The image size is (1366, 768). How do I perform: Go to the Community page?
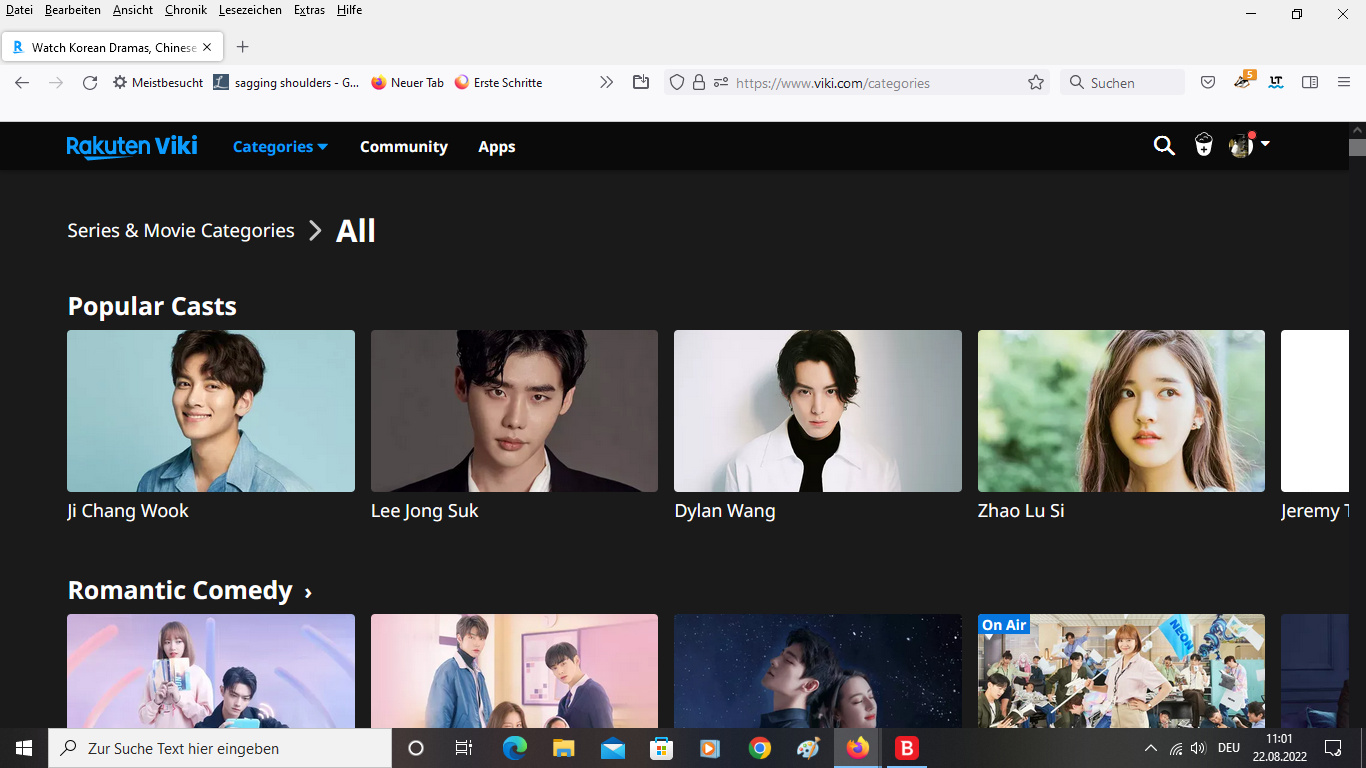point(403,147)
